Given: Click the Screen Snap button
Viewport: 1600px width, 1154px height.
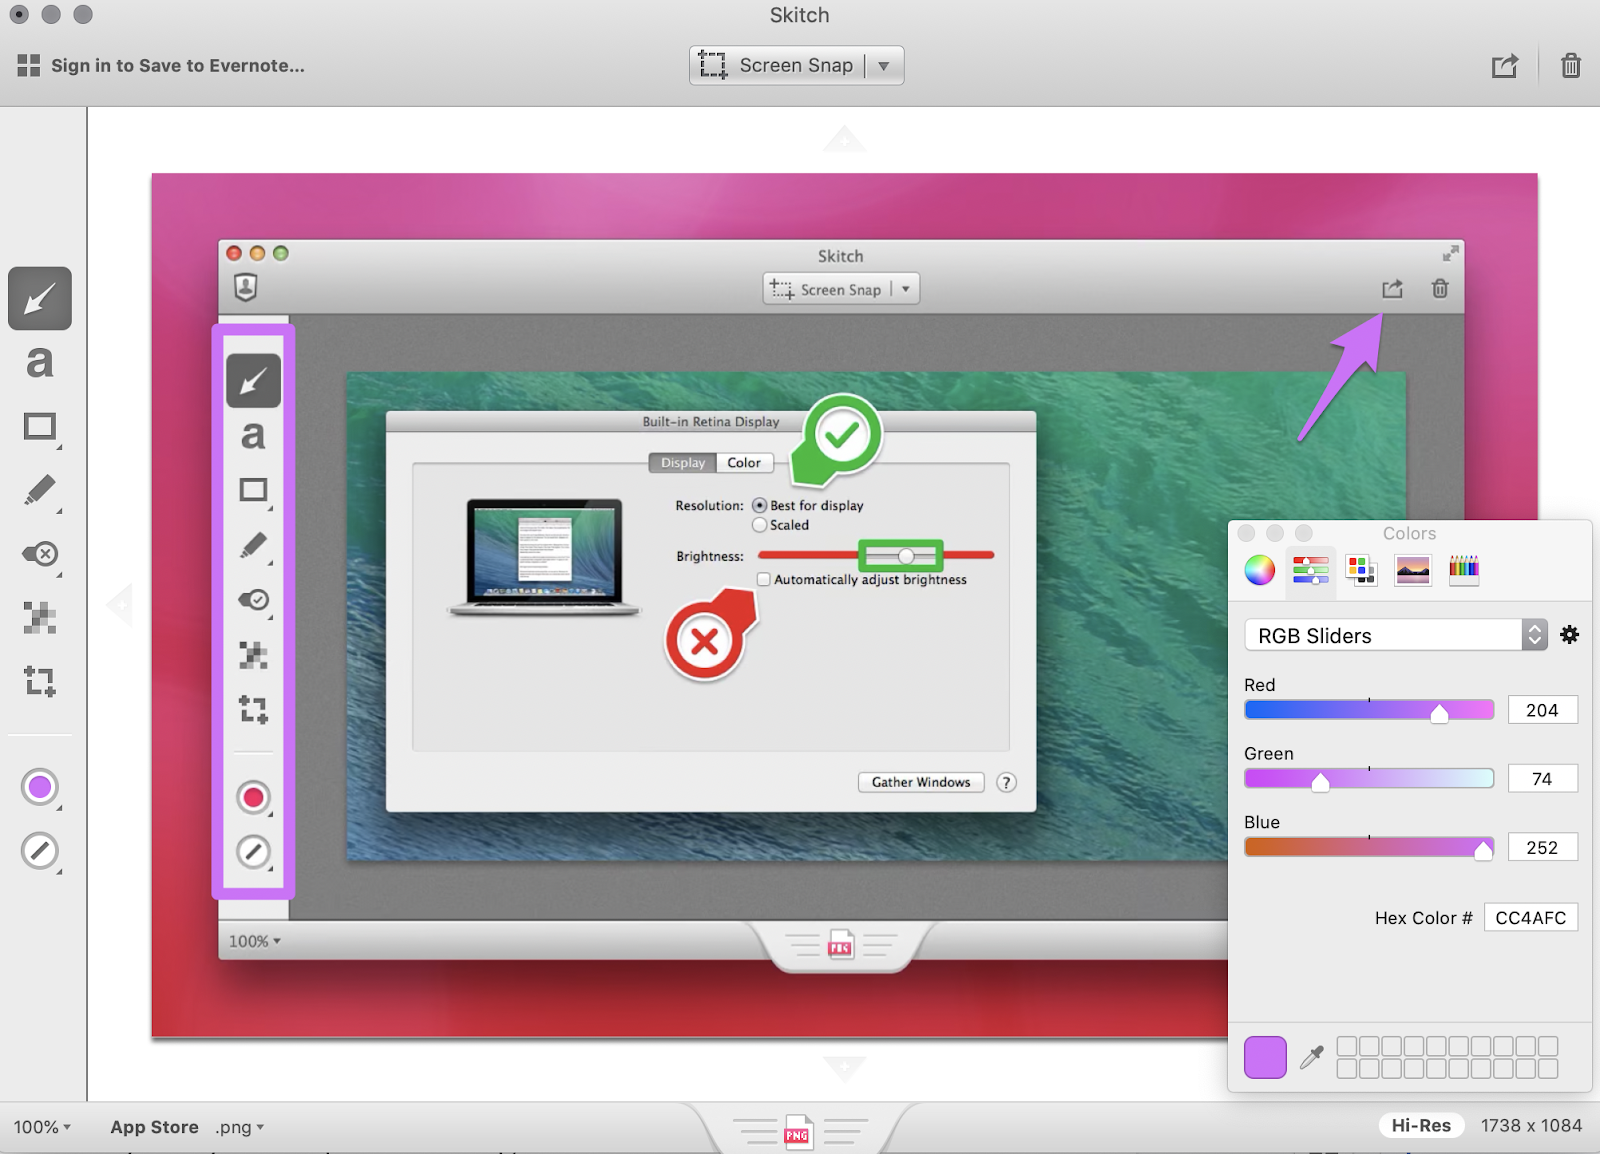Looking at the screenshot, I should [x=777, y=66].
